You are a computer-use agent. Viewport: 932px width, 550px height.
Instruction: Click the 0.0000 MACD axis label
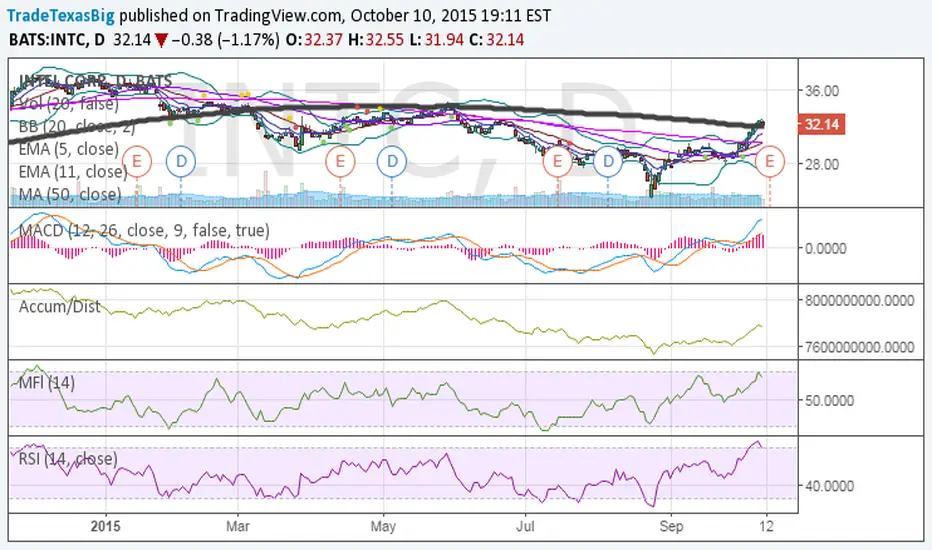tap(826, 249)
